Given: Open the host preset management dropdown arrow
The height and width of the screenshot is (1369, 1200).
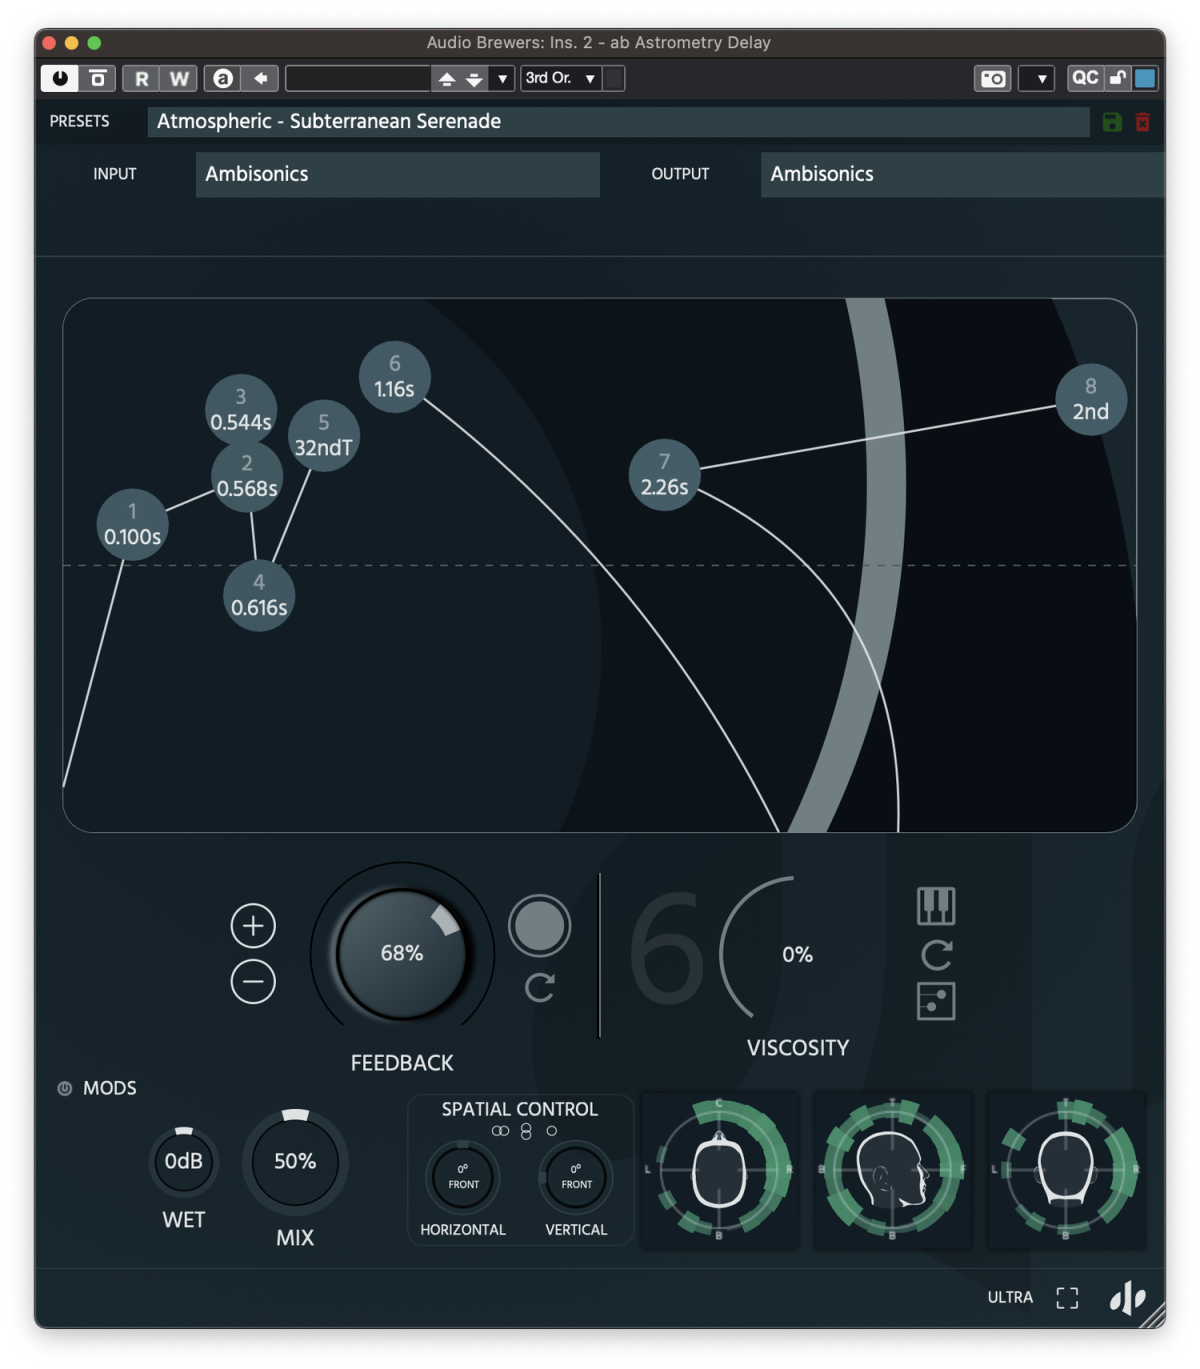Looking at the screenshot, I should pyautogui.click(x=502, y=78).
